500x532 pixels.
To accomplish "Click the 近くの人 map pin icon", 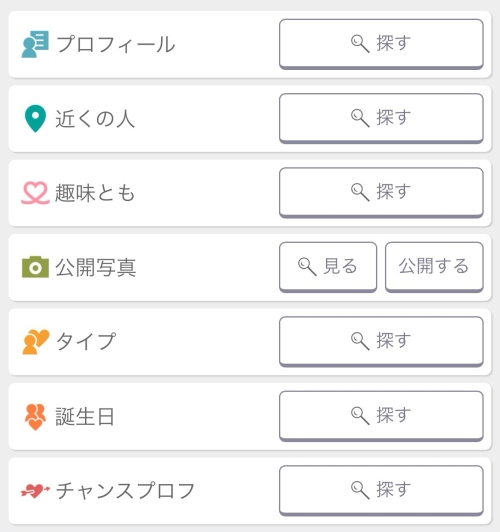I will pyautogui.click(x=35, y=118).
